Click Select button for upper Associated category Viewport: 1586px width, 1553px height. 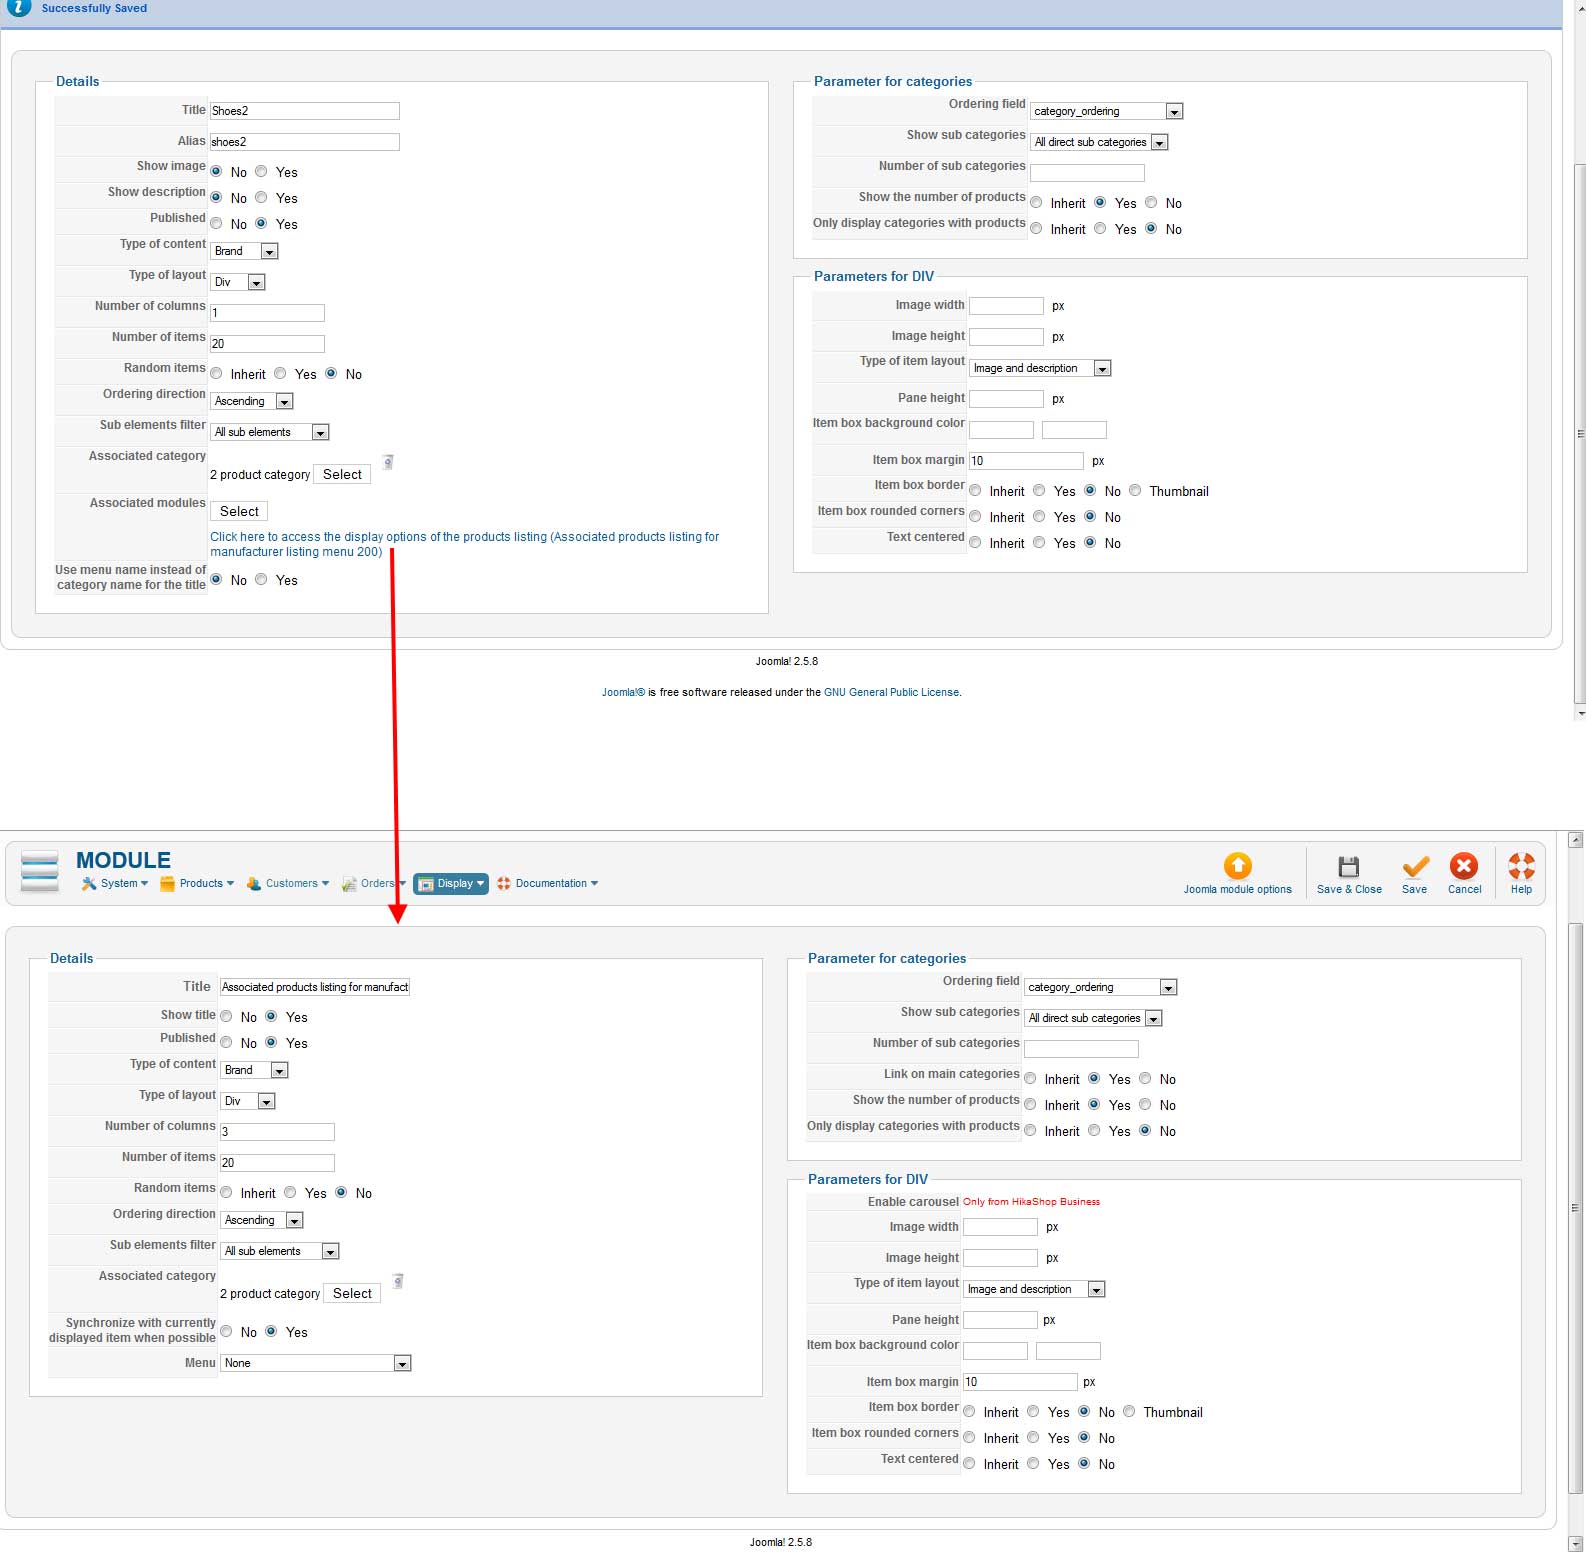tap(342, 474)
